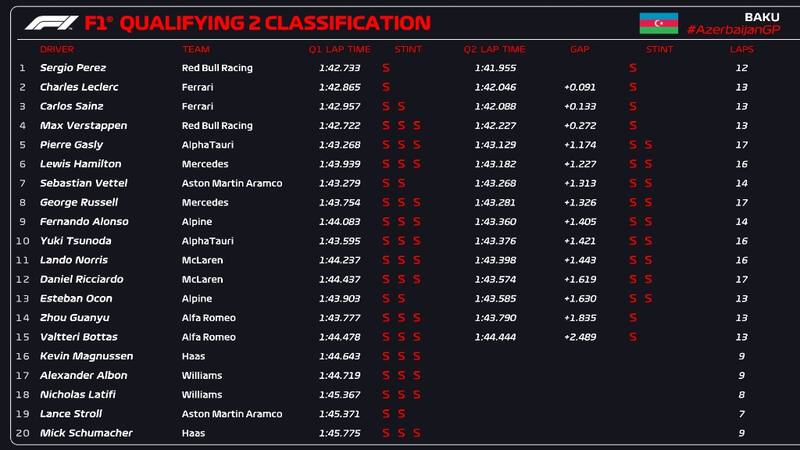
Task: Click Max Verstappen's Q2 soft tyre icon
Action: (x=633, y=126)
